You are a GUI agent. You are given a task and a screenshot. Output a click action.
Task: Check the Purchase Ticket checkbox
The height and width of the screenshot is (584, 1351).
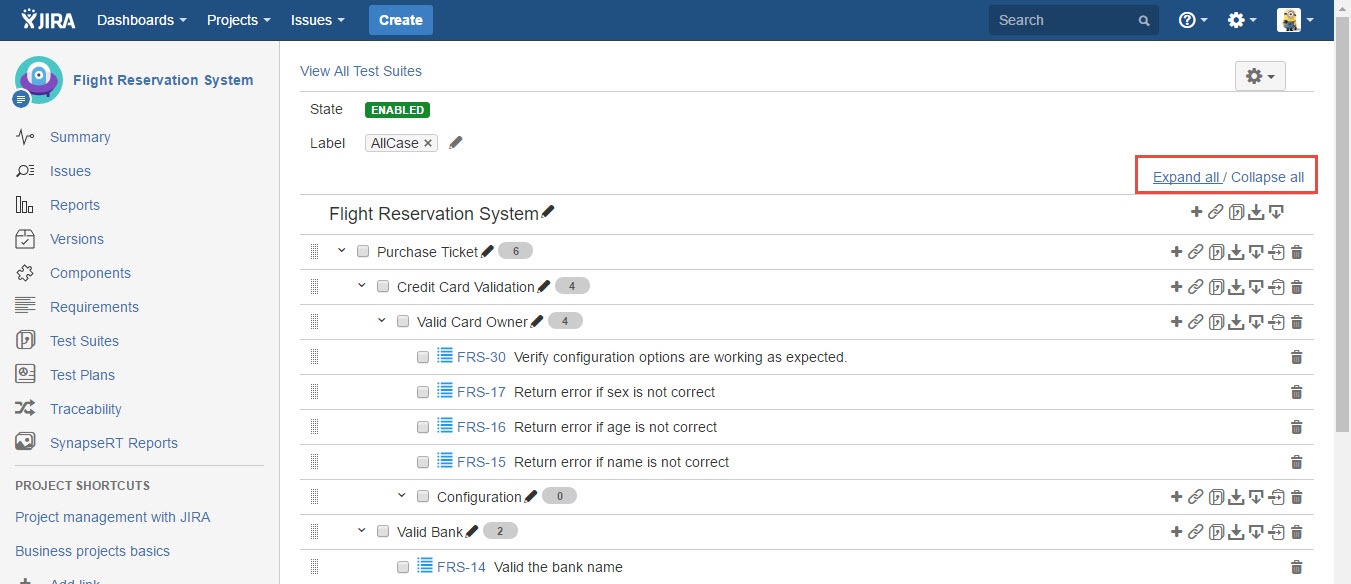[x=362, y=251]
